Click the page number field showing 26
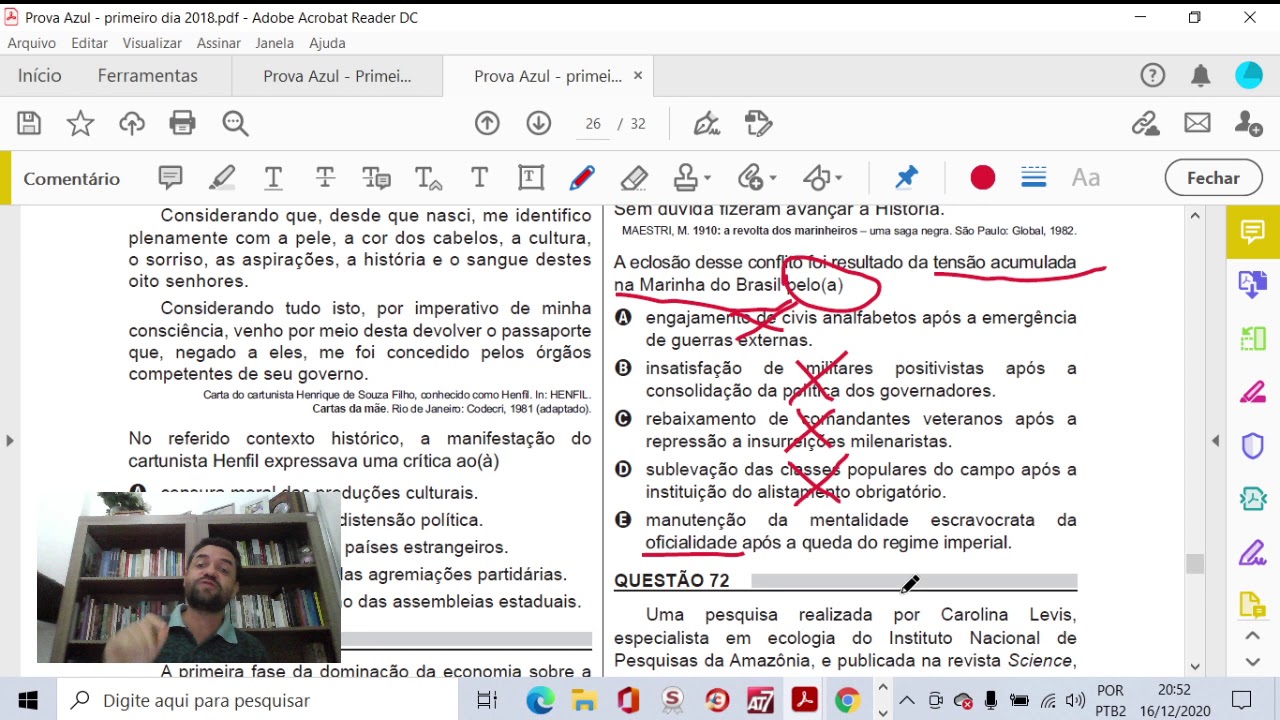The width and height of the screenshot is (1280, 720). tap(593, 124)
